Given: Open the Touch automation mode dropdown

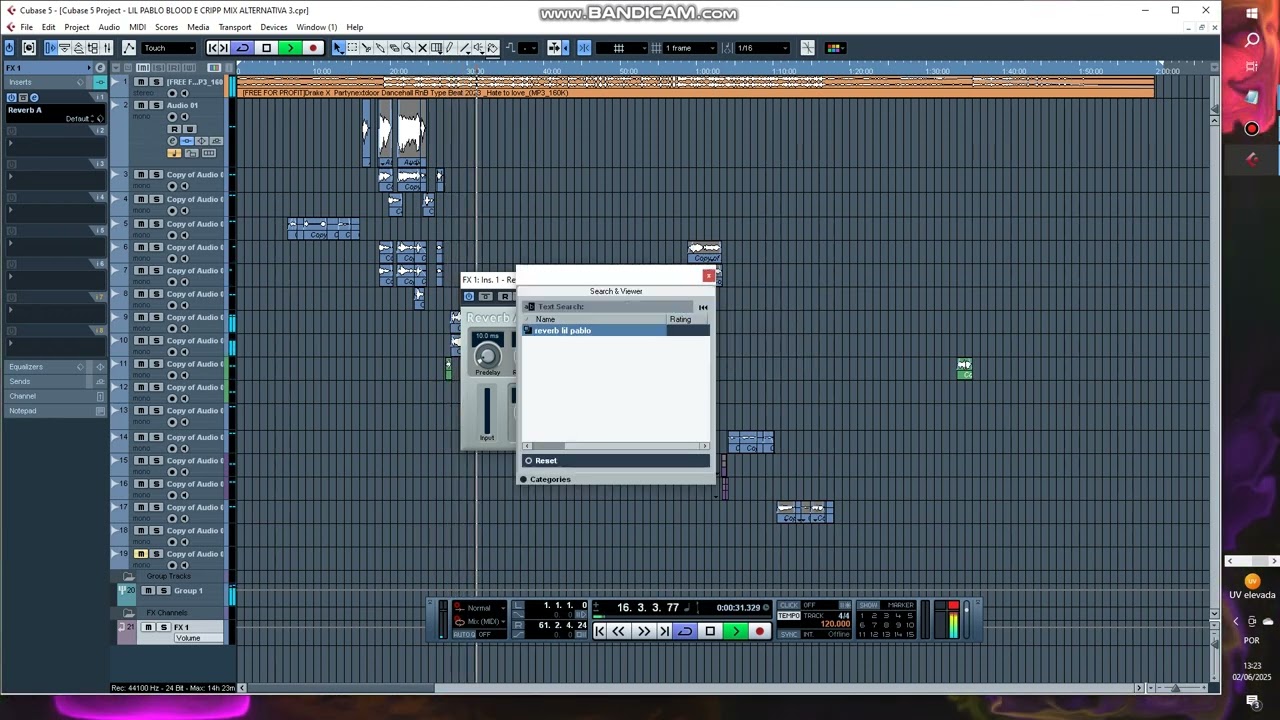Looking at the screenshot, I should pos(169,47).
